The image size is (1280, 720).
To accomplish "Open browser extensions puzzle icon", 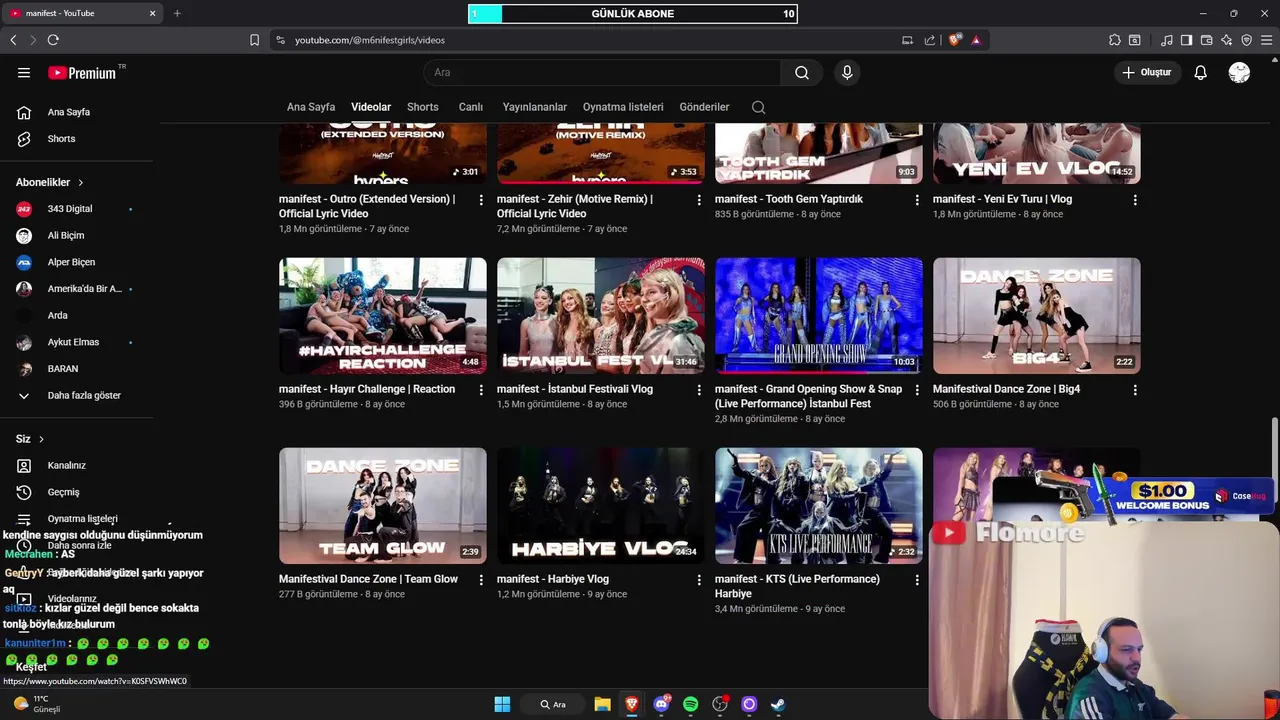I will pos(1114,40).
